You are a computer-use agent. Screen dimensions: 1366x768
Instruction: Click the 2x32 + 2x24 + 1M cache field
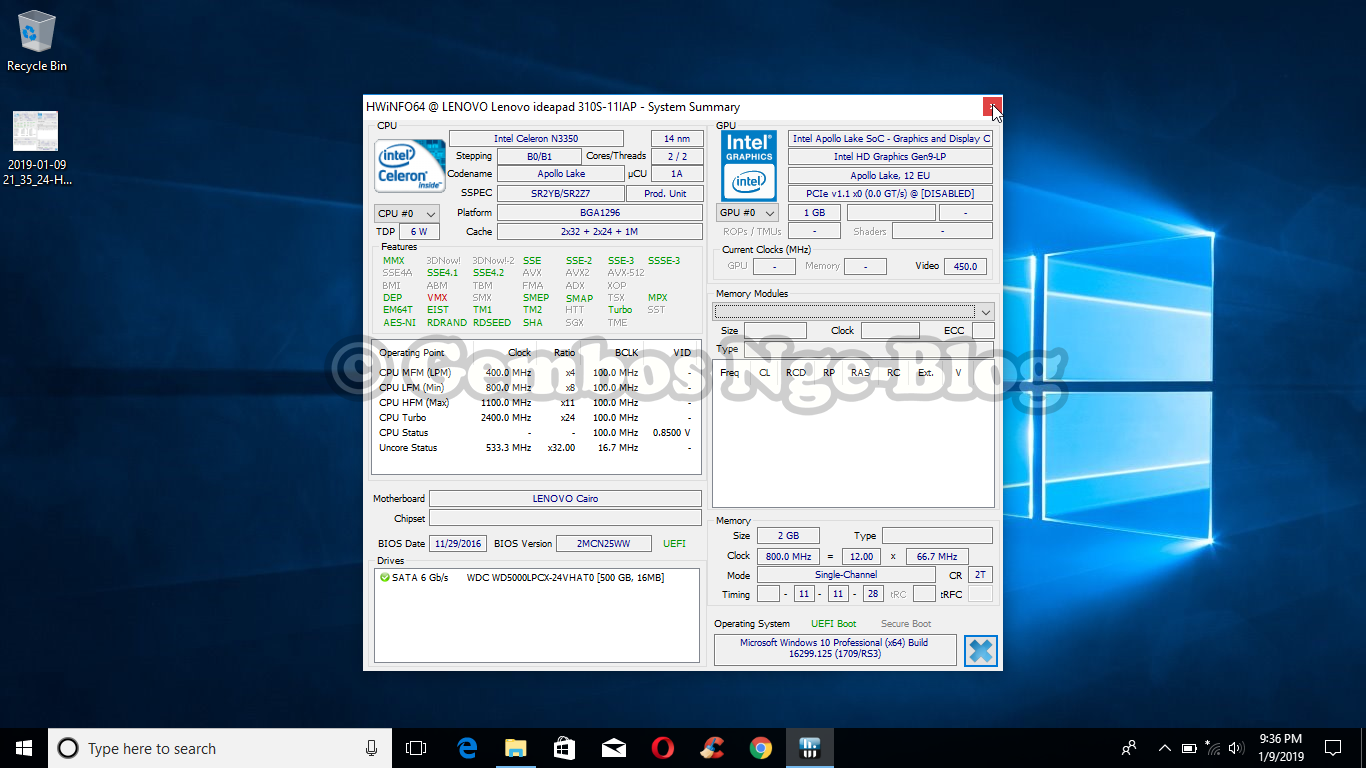[600, 232]
